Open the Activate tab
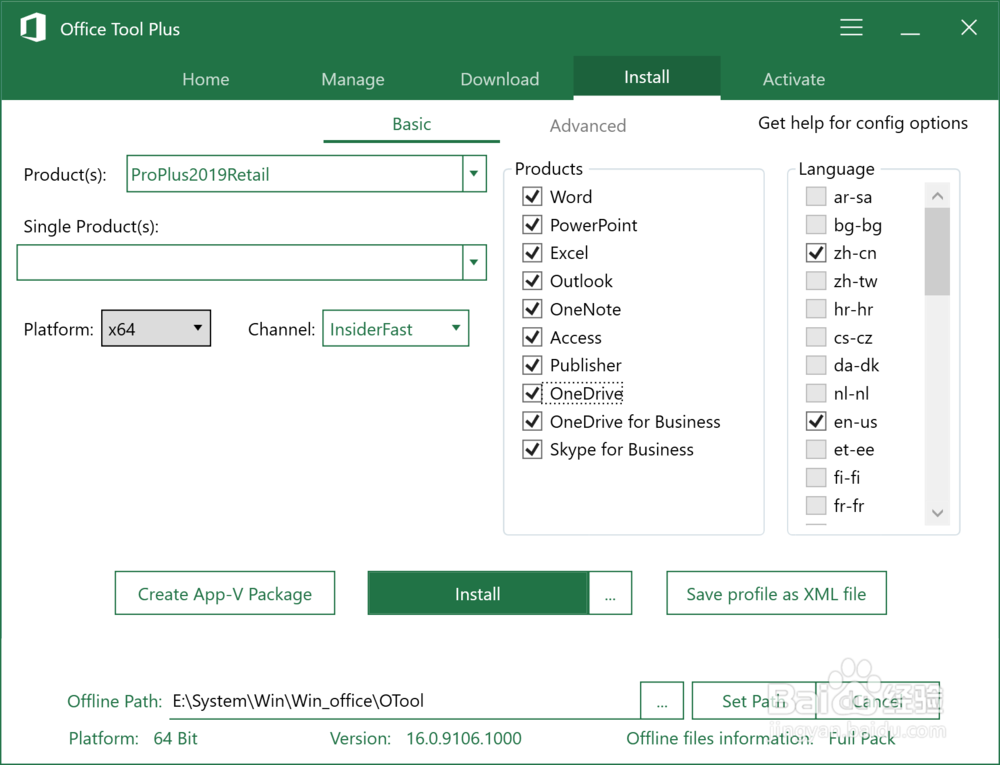 (793, 79)
